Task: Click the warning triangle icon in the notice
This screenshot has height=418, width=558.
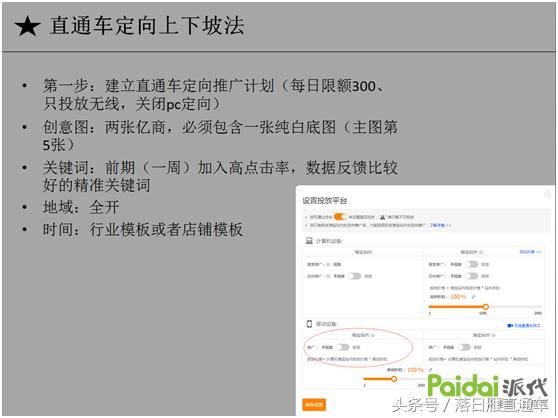Action: [382, 217]
